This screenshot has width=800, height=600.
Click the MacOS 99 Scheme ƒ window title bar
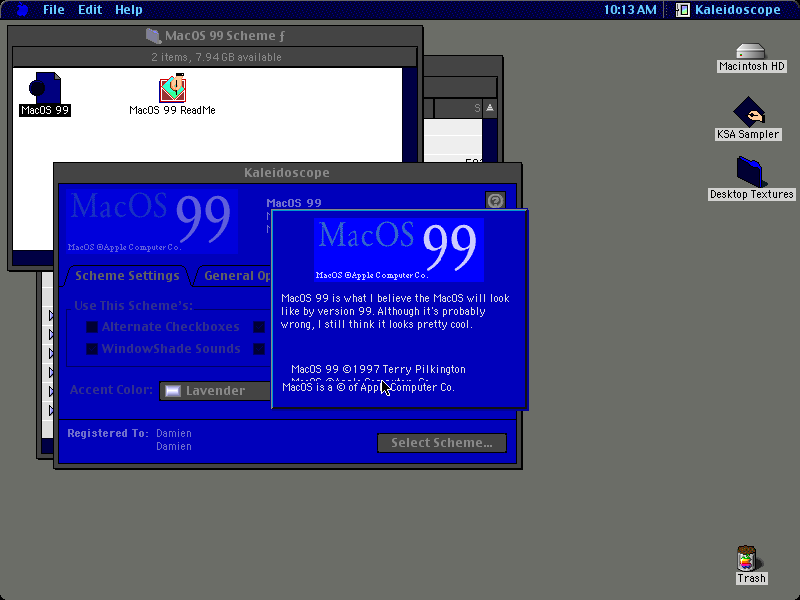pyautogui.click(x=215, y=36)
